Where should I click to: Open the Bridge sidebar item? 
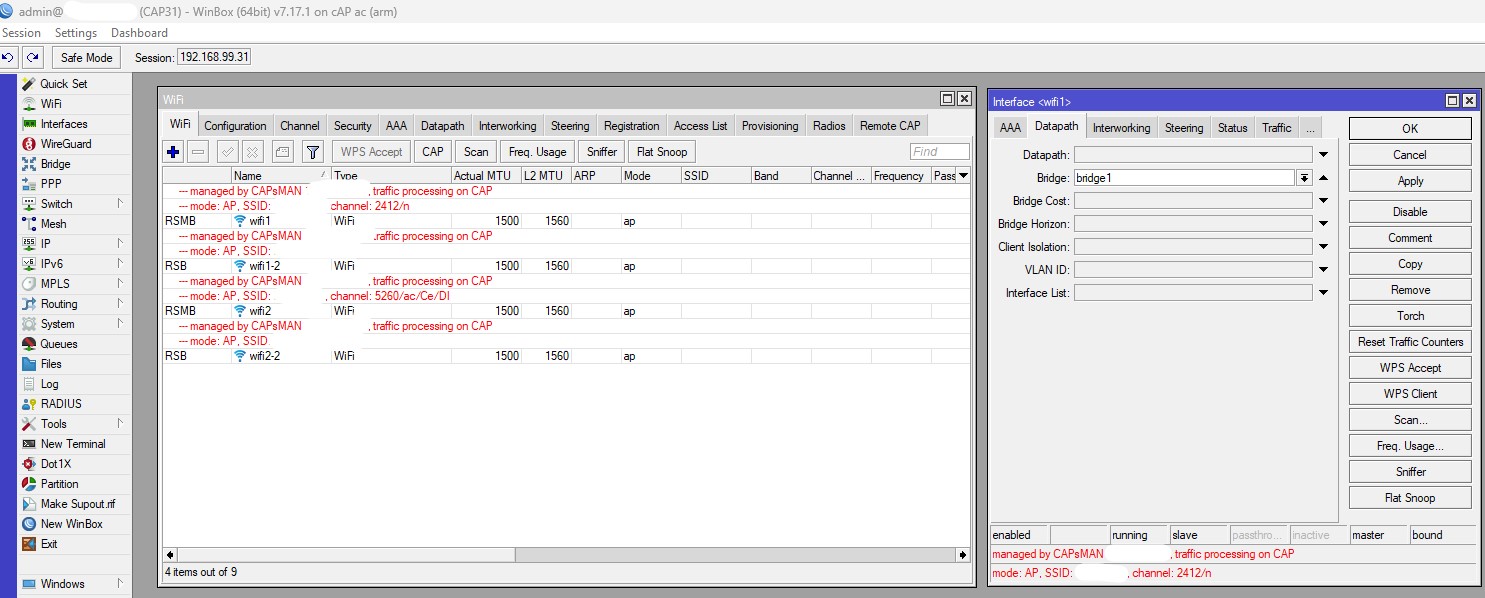point(55,164)
